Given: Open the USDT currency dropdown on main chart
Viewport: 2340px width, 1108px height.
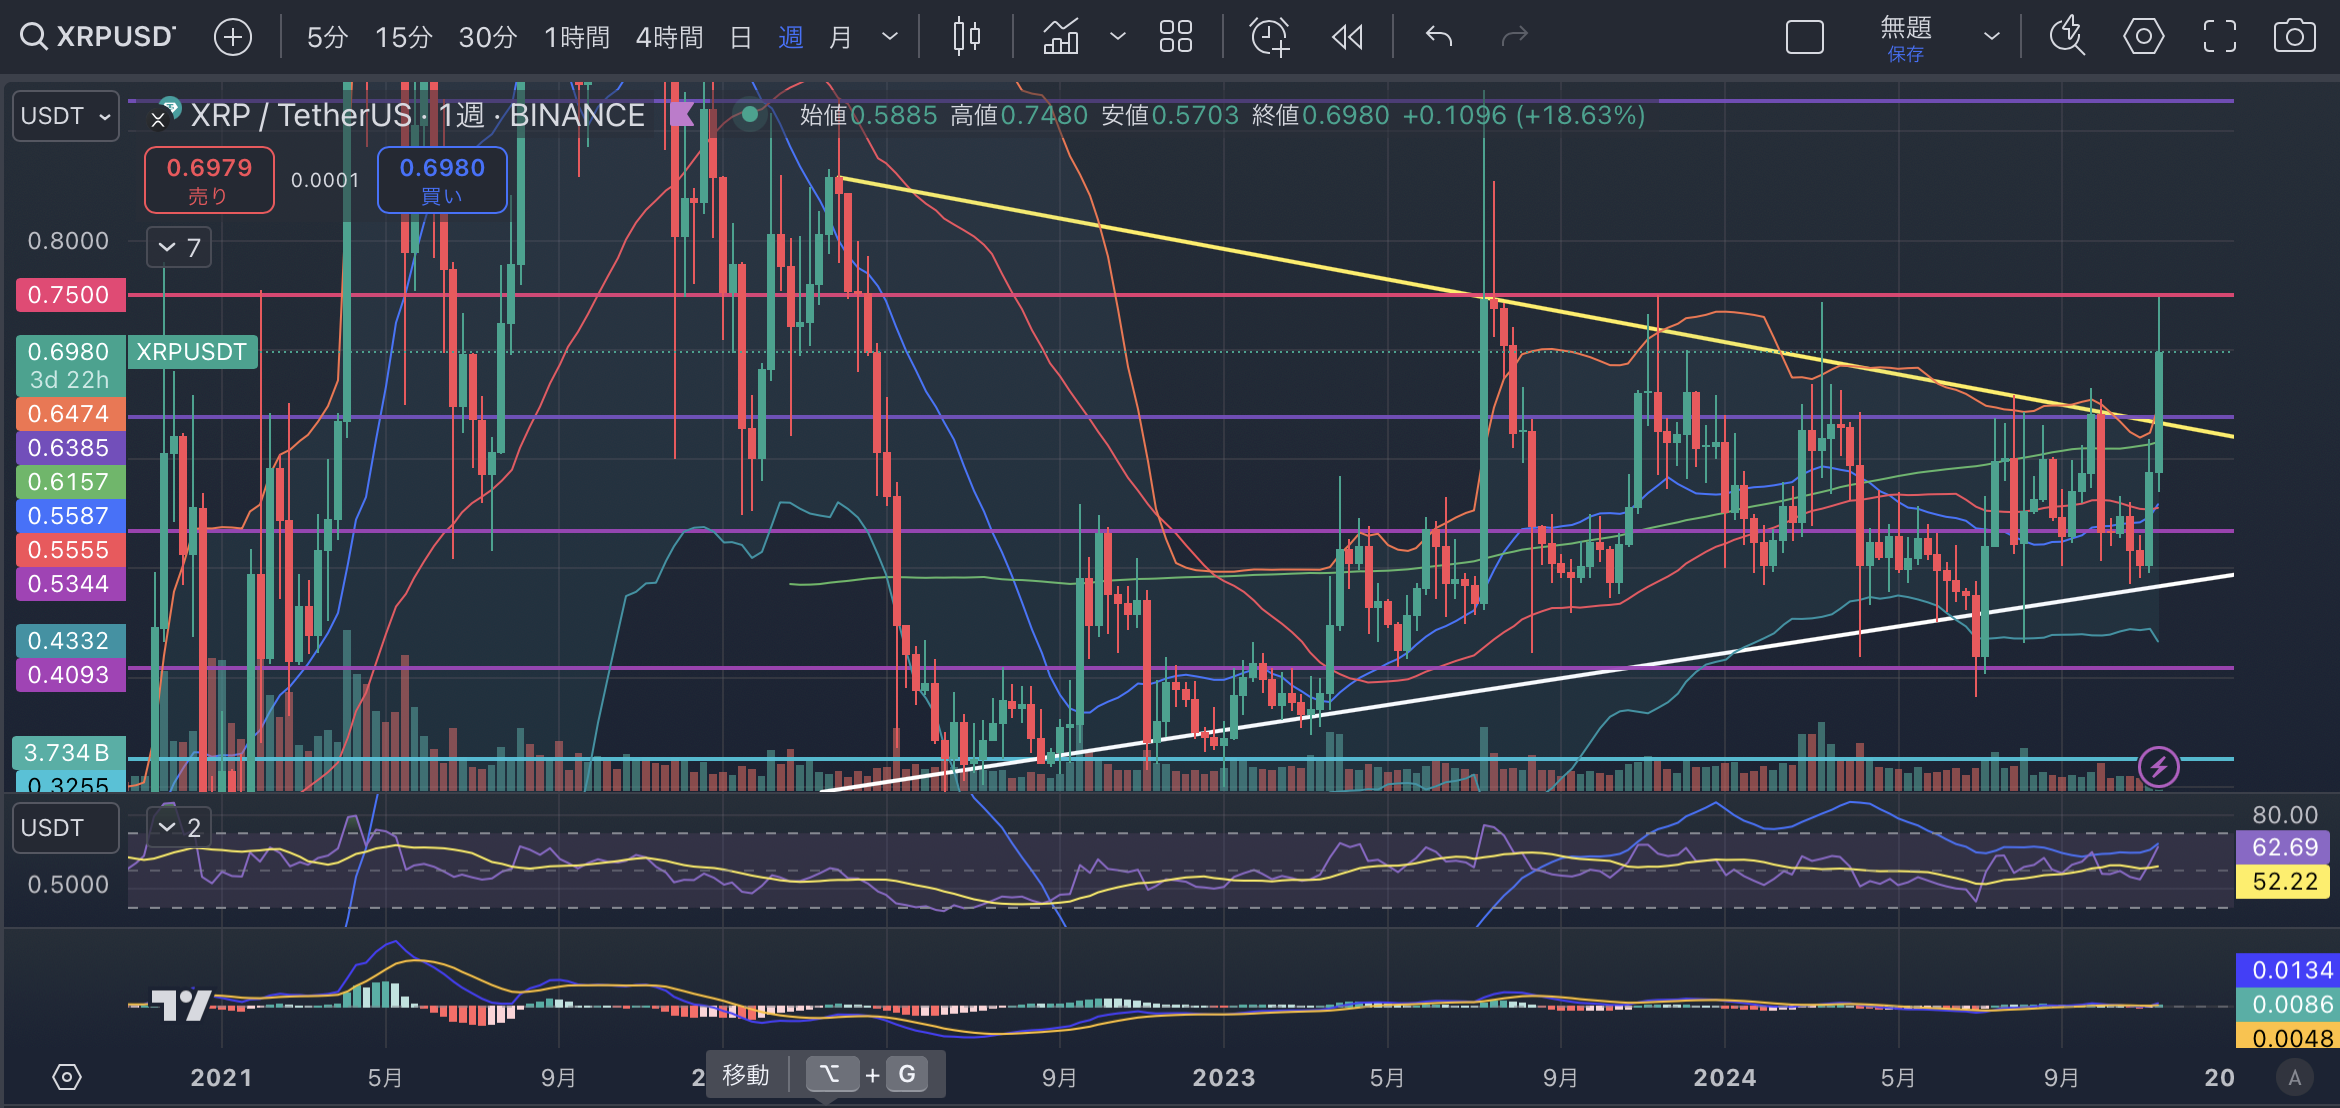Looking at the screenshot, I should 66,116.
